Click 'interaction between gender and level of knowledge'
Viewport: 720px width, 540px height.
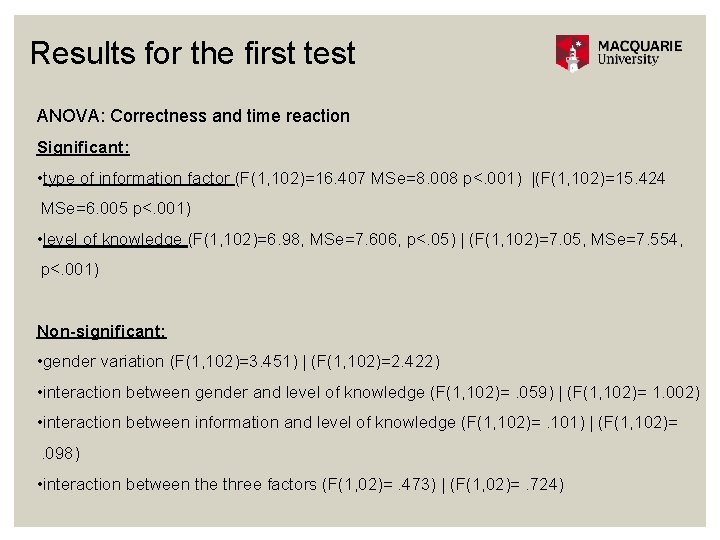coord(235,392)
